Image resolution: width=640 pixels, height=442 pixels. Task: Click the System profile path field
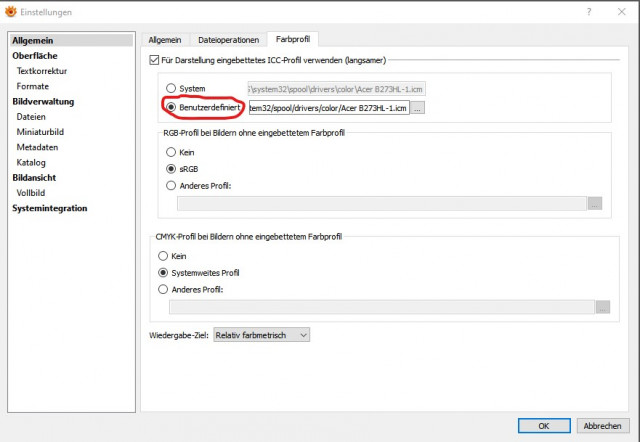[336, 89]
